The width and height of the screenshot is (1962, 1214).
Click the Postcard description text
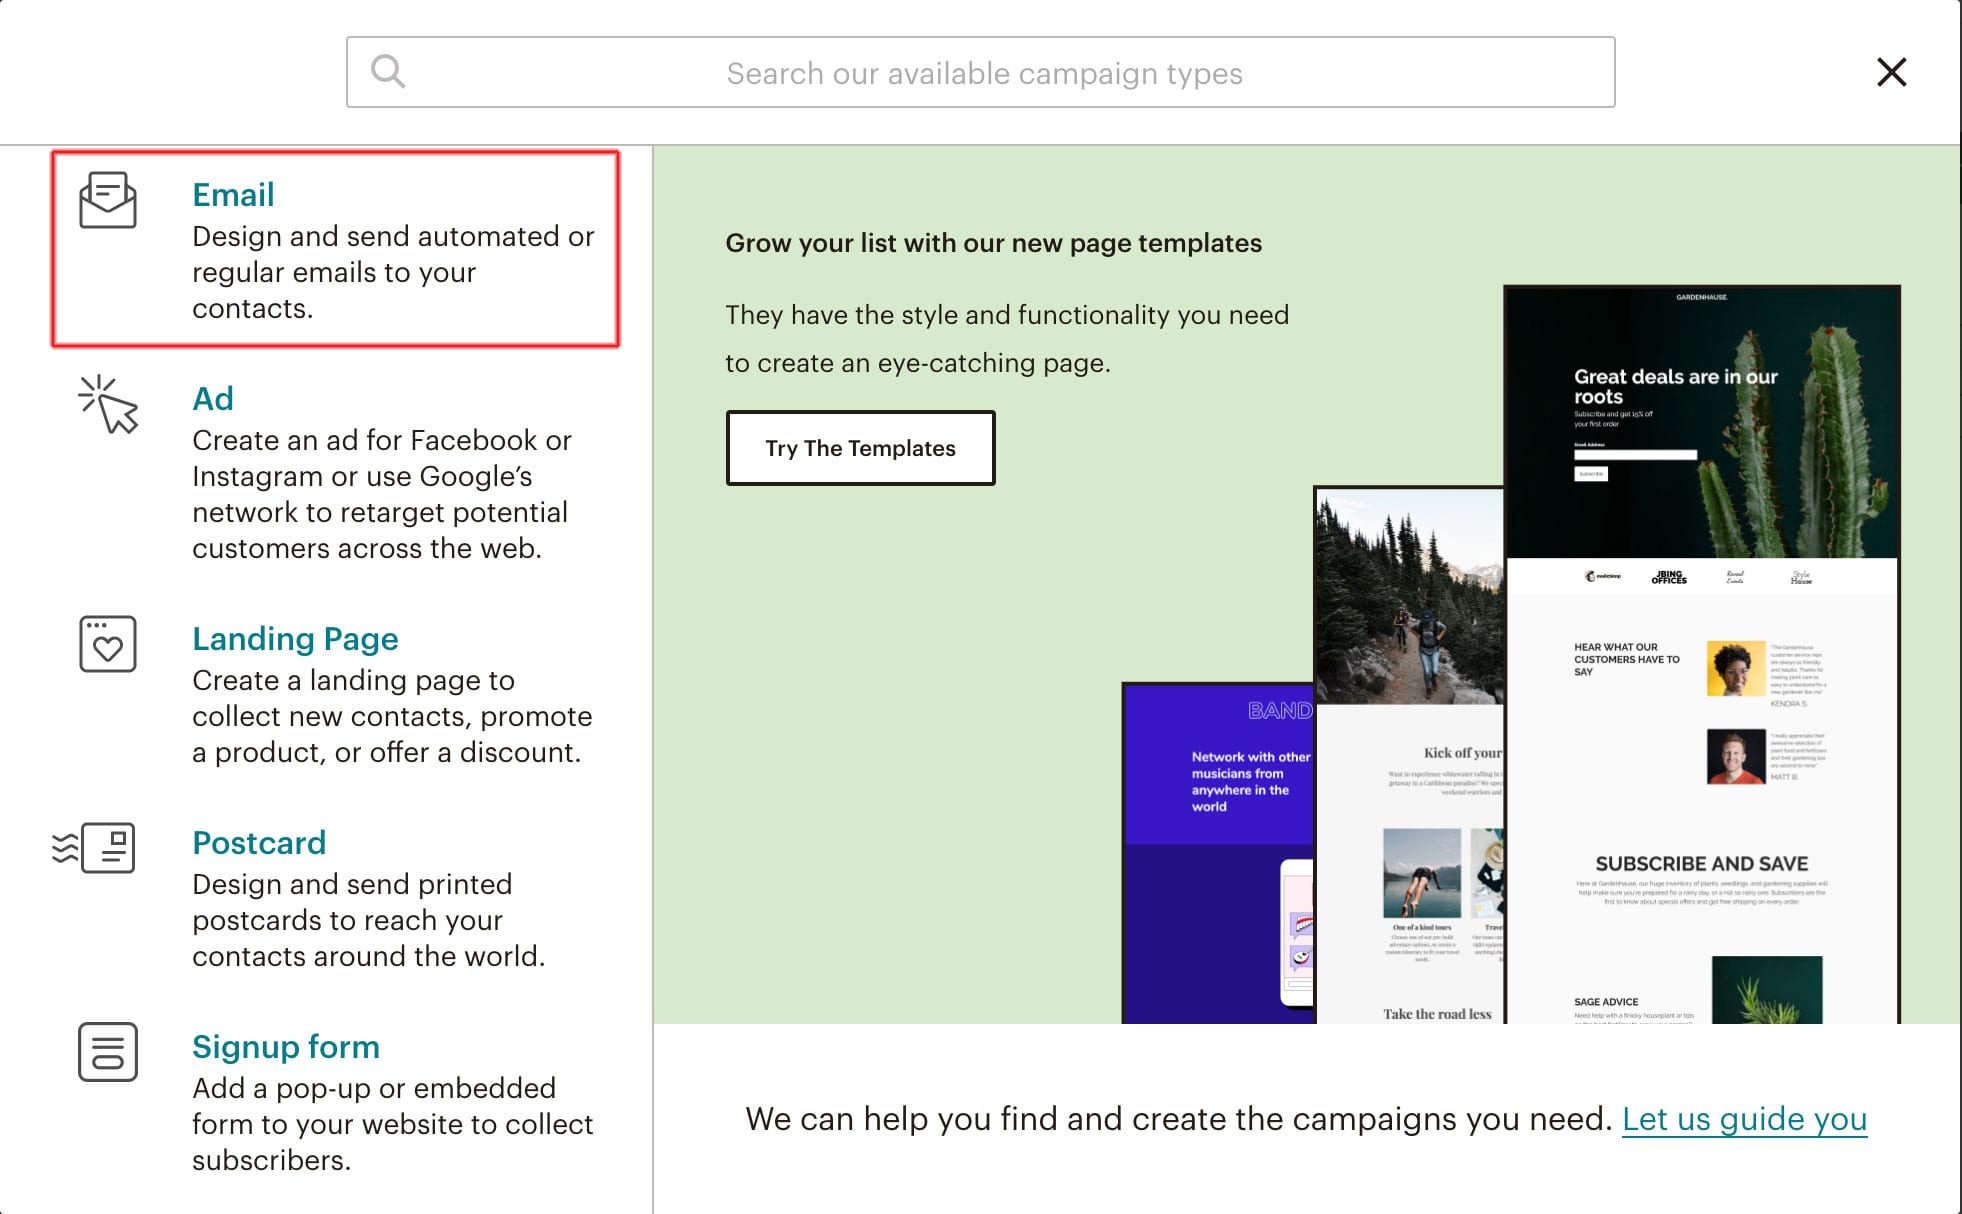(368, 920)
